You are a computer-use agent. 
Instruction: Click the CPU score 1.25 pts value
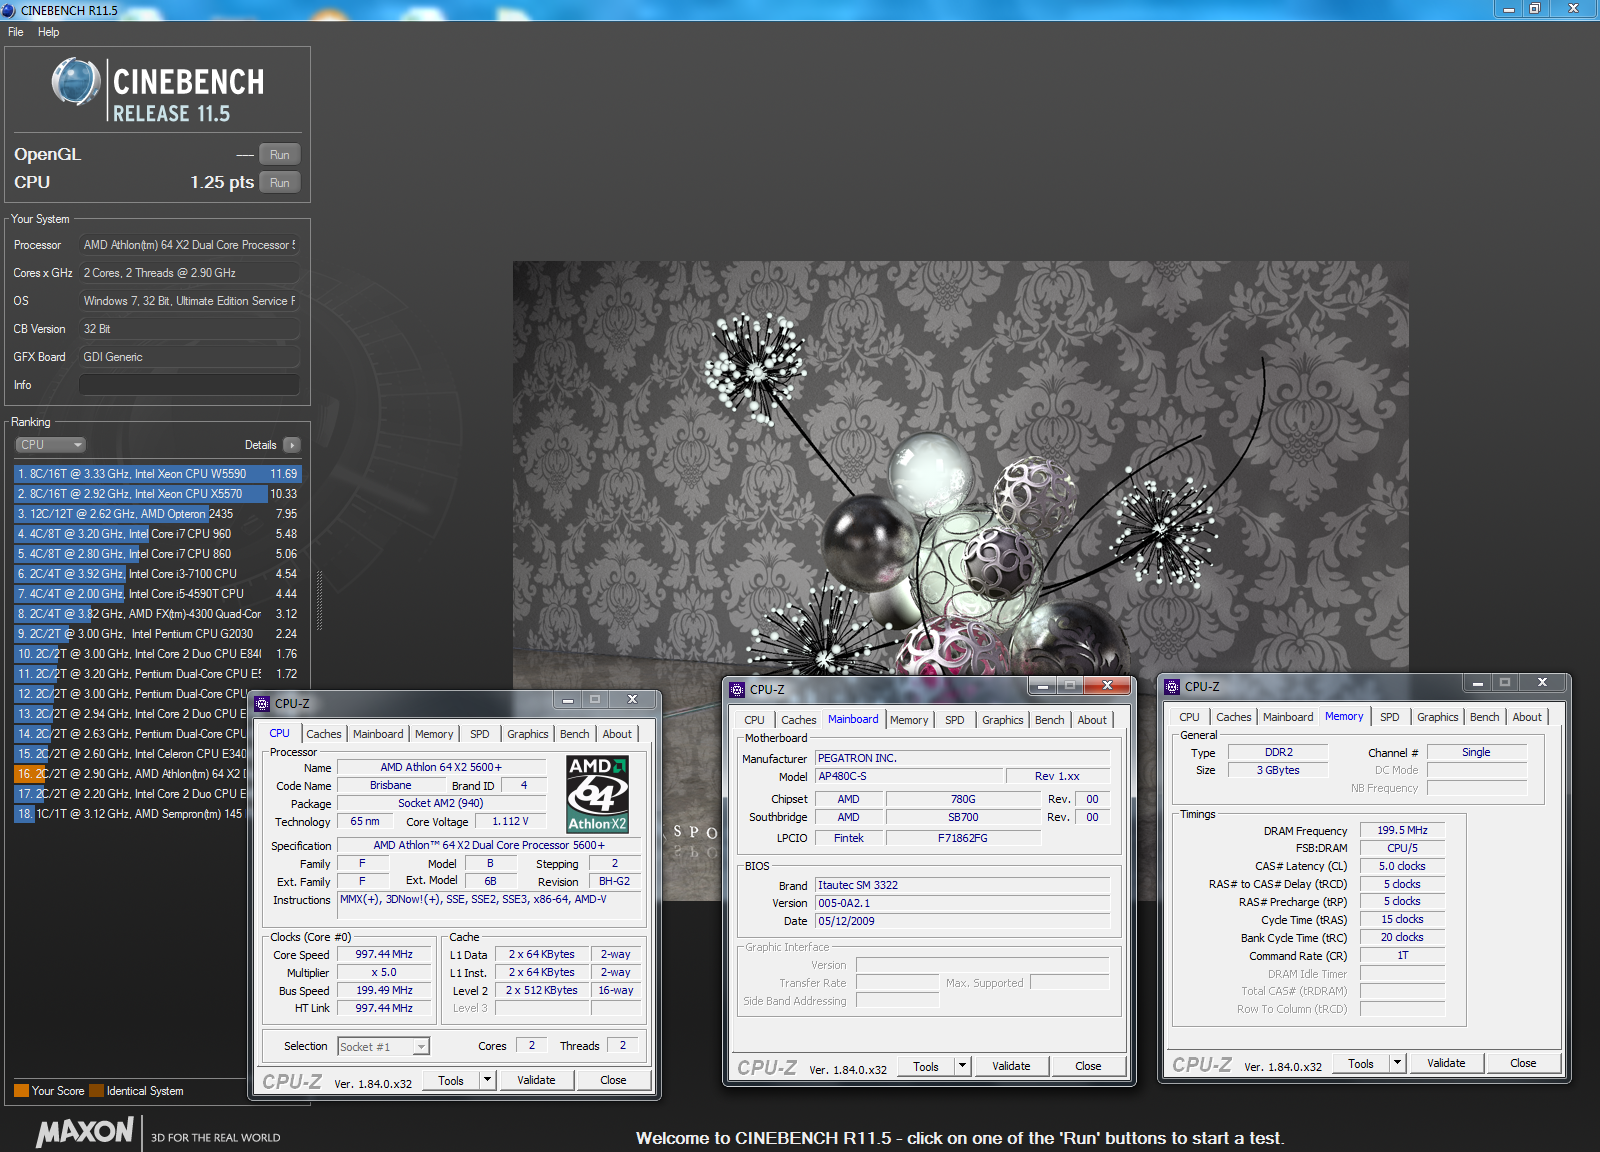(x=222, y=182)
